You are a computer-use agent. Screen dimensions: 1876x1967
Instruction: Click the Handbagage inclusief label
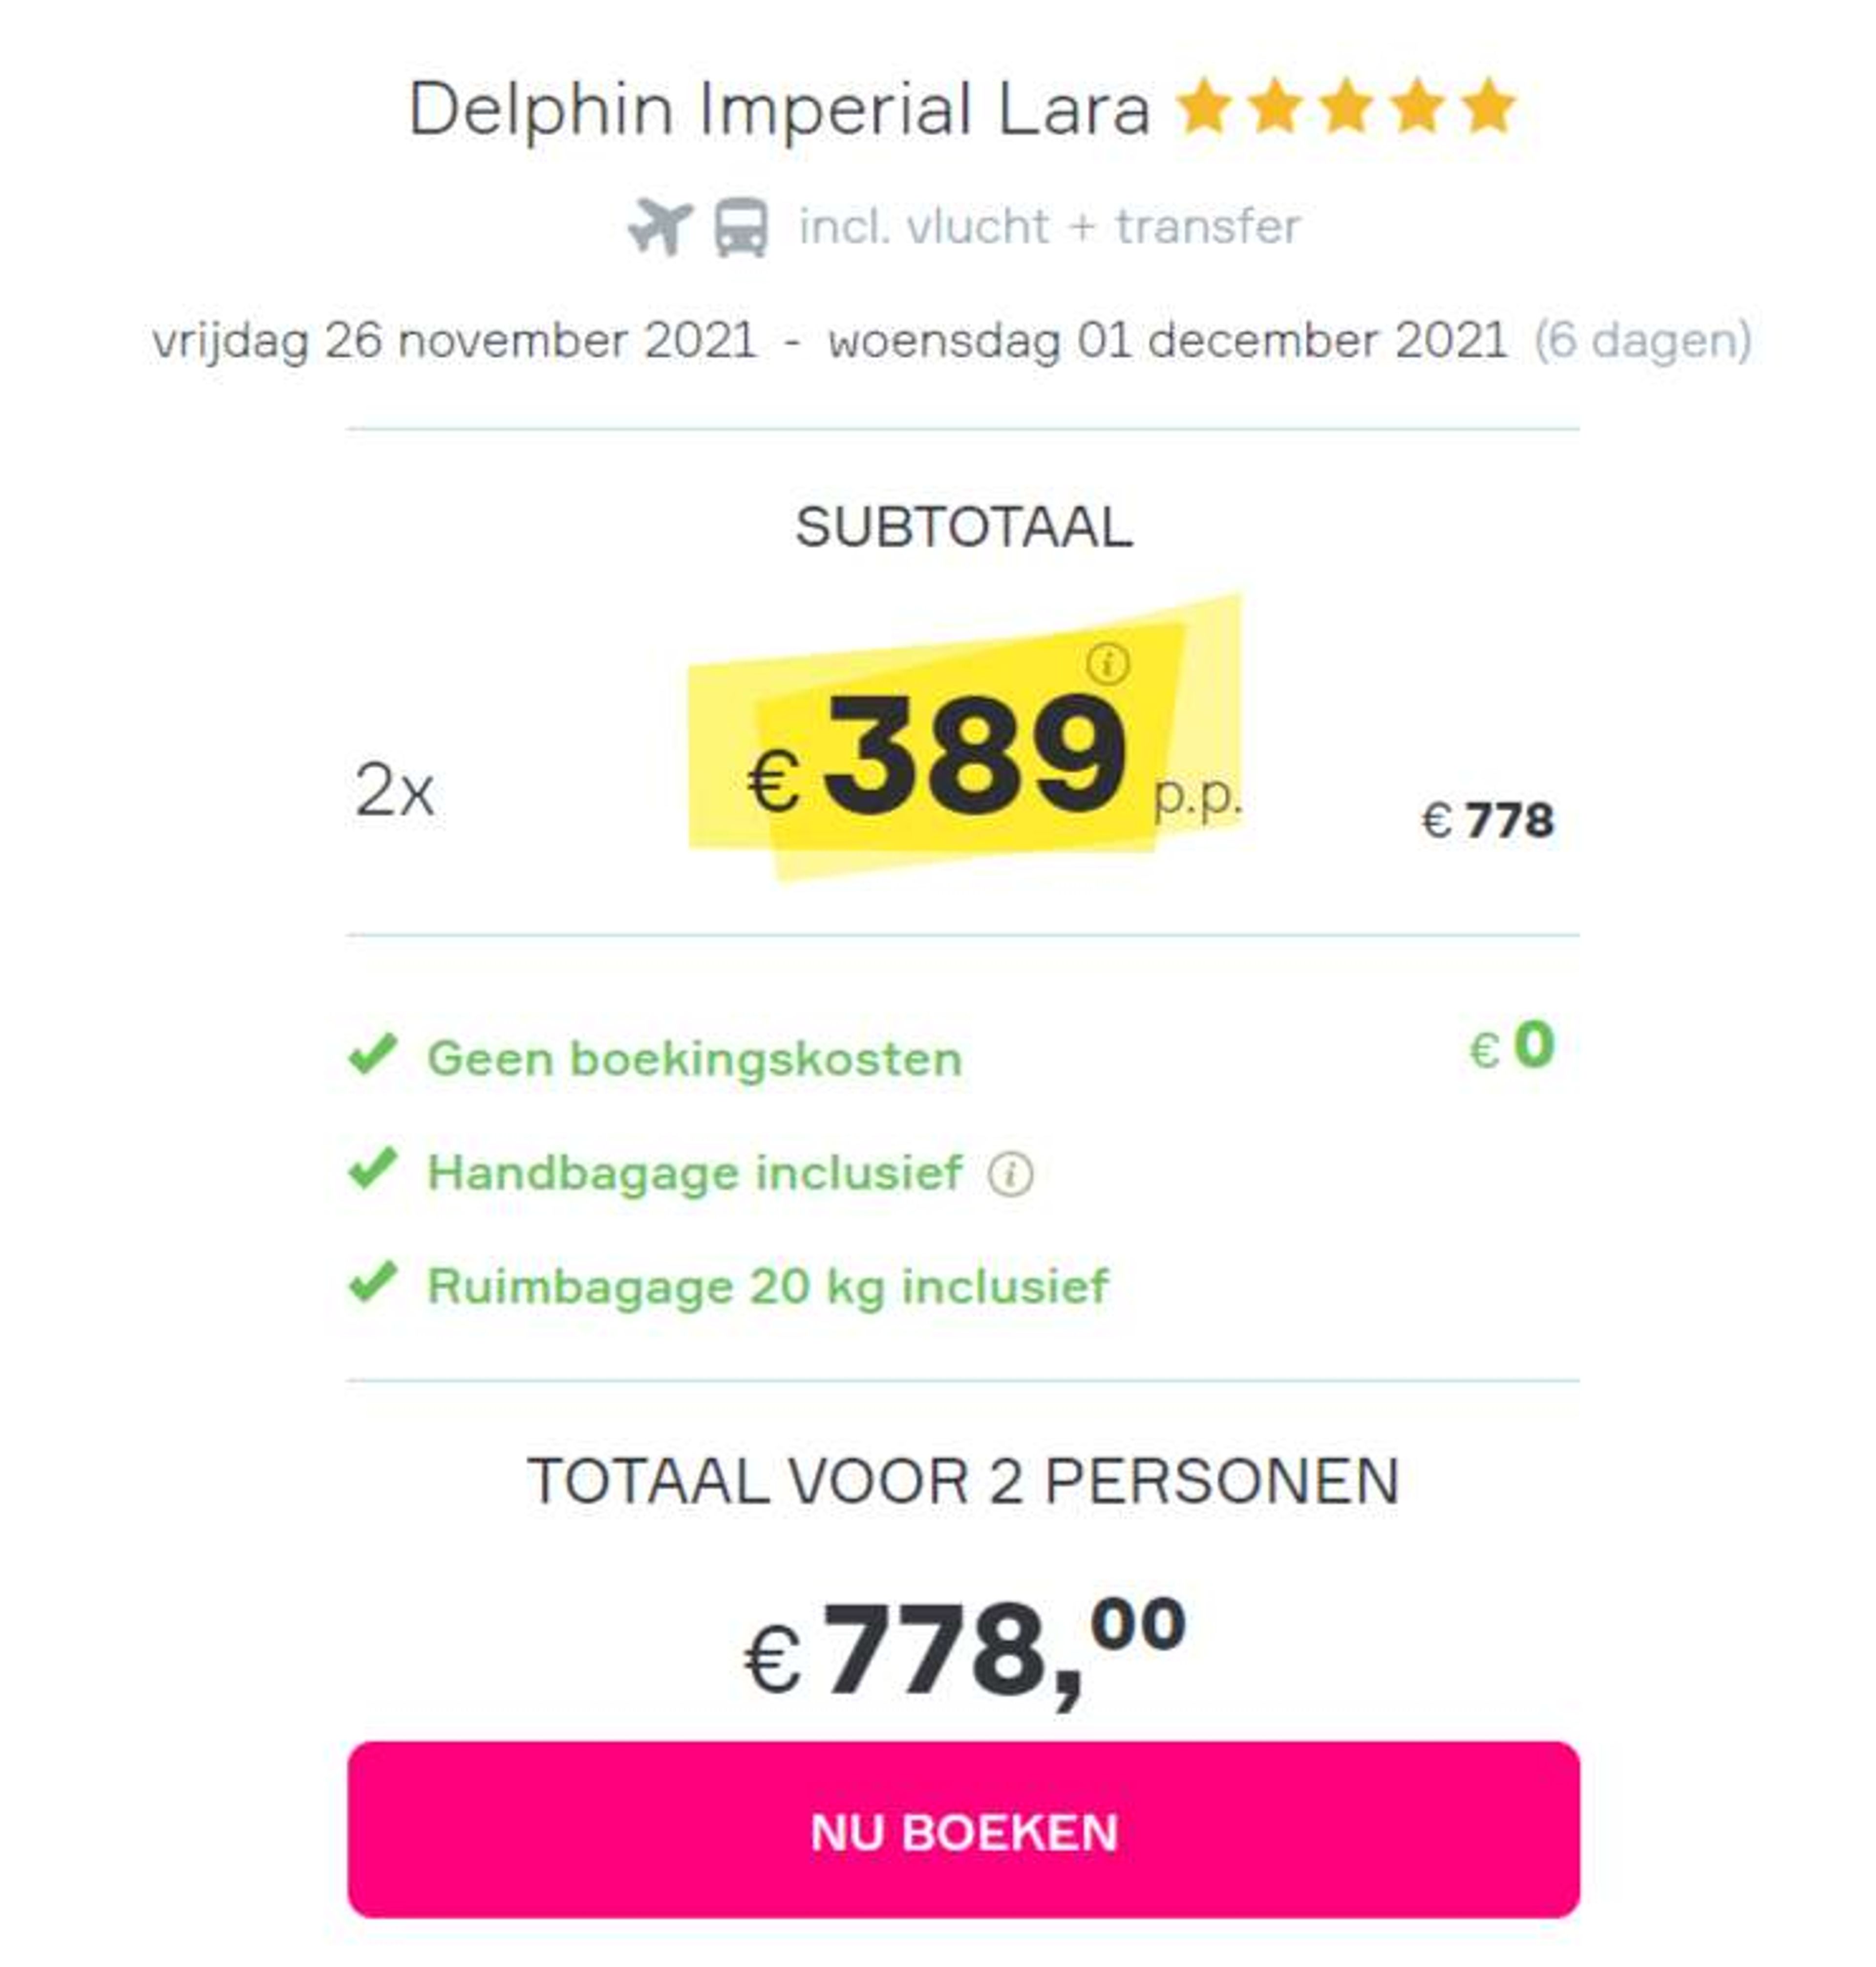coord(695,1173)
